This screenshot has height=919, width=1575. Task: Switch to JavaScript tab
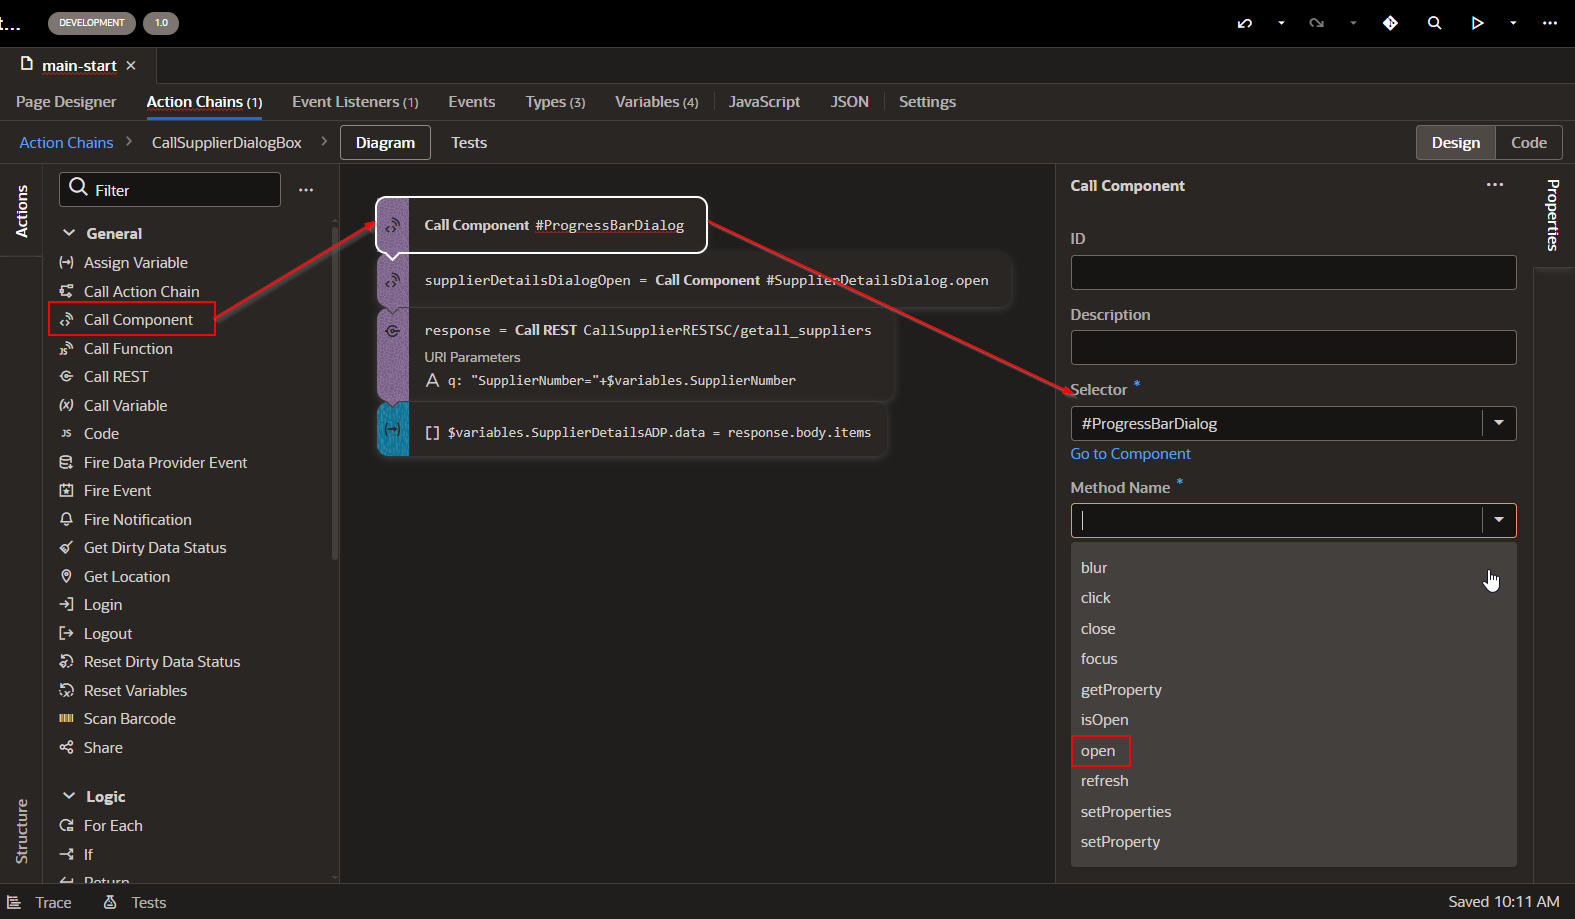click(764, 102)
